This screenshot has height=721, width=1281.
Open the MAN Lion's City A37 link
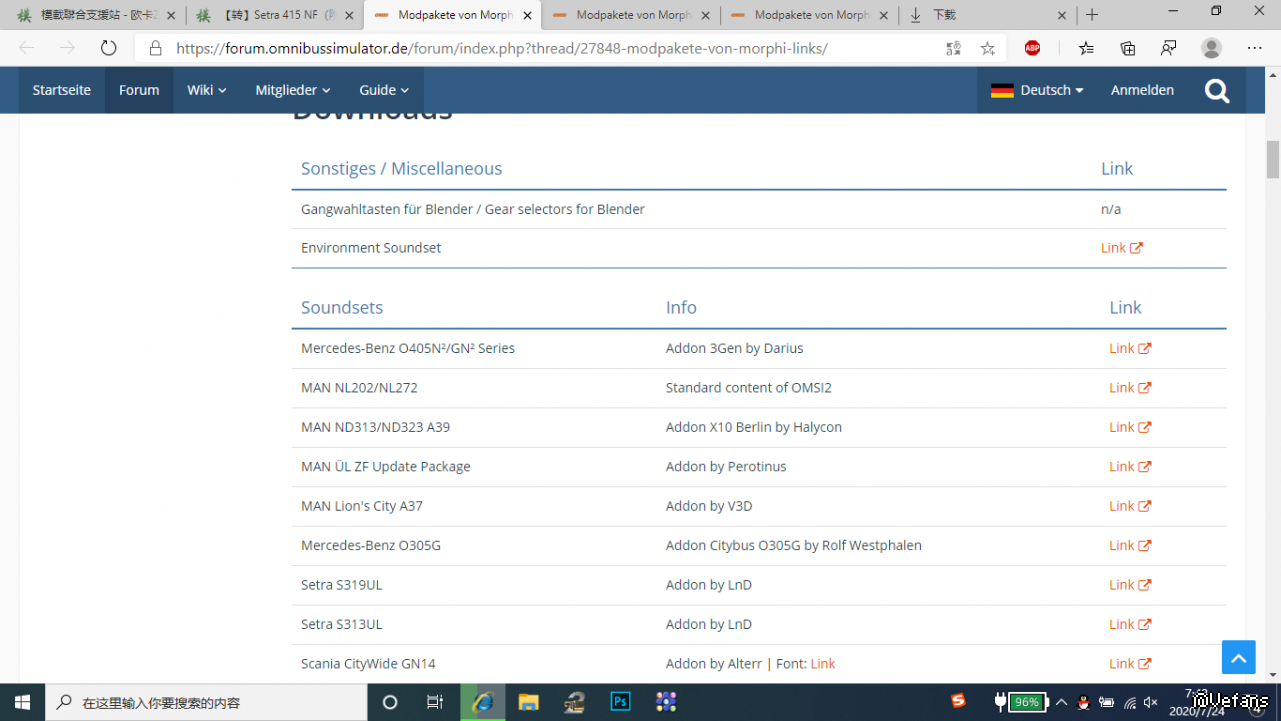1130,506
